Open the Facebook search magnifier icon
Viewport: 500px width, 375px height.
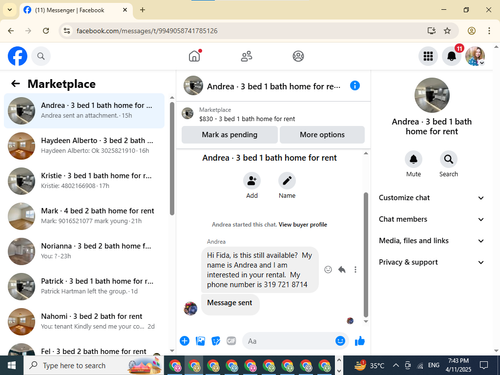coord(41,56)
